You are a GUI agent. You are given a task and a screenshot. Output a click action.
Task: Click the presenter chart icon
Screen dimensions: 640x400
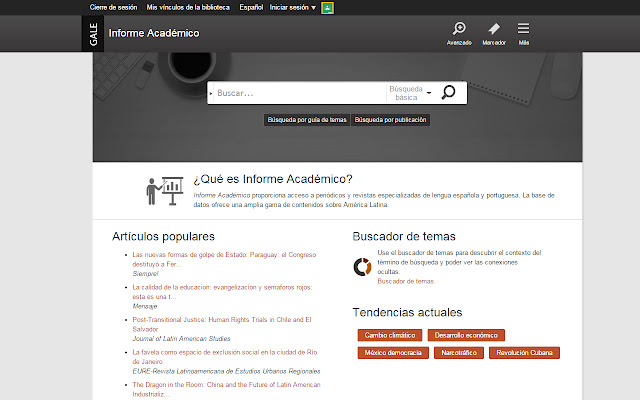pos(165,191)
